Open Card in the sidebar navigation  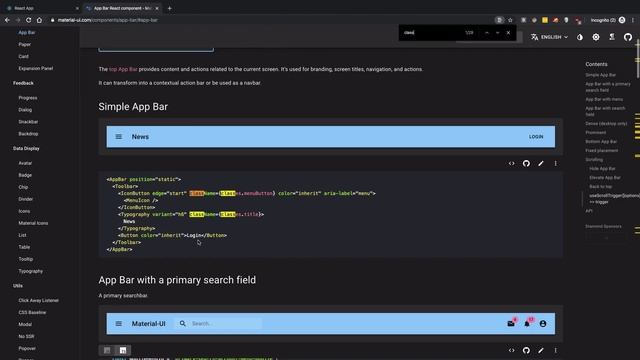pyautogui.click(x=23, y=56)
